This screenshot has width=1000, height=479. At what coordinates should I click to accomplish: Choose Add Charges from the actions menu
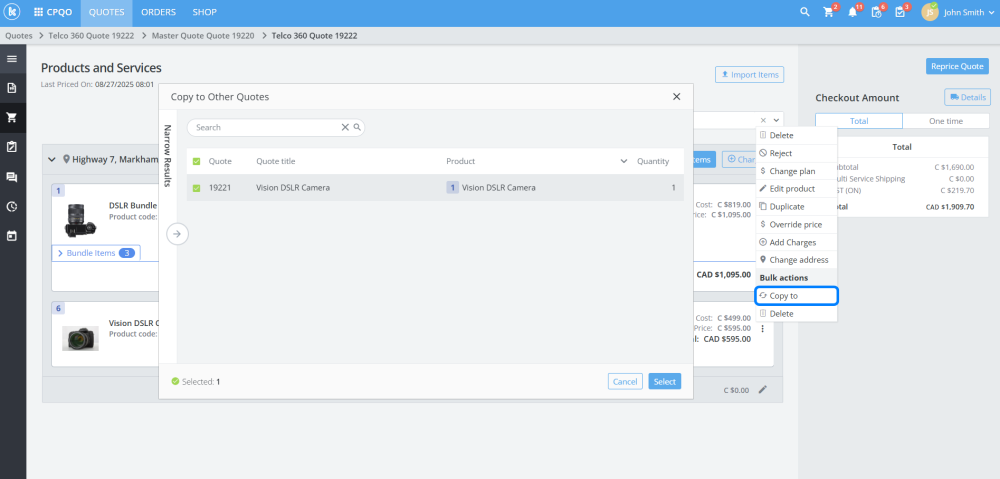pos(797,242)
